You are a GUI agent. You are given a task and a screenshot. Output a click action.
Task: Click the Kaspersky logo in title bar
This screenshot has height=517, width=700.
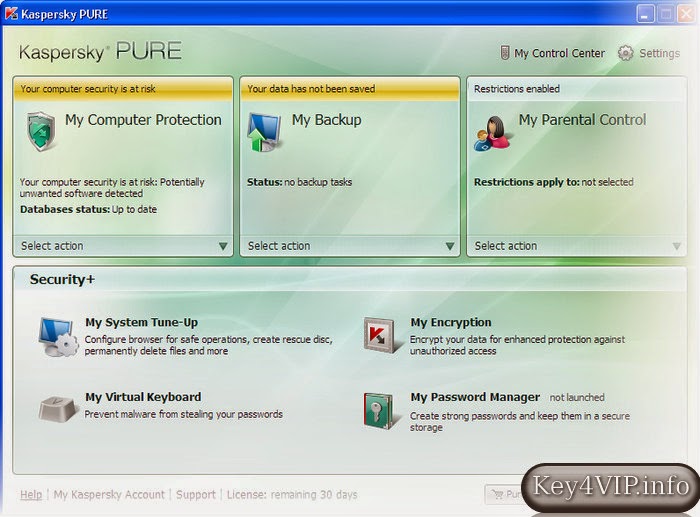pyautogui.click(x=11, y=13)
